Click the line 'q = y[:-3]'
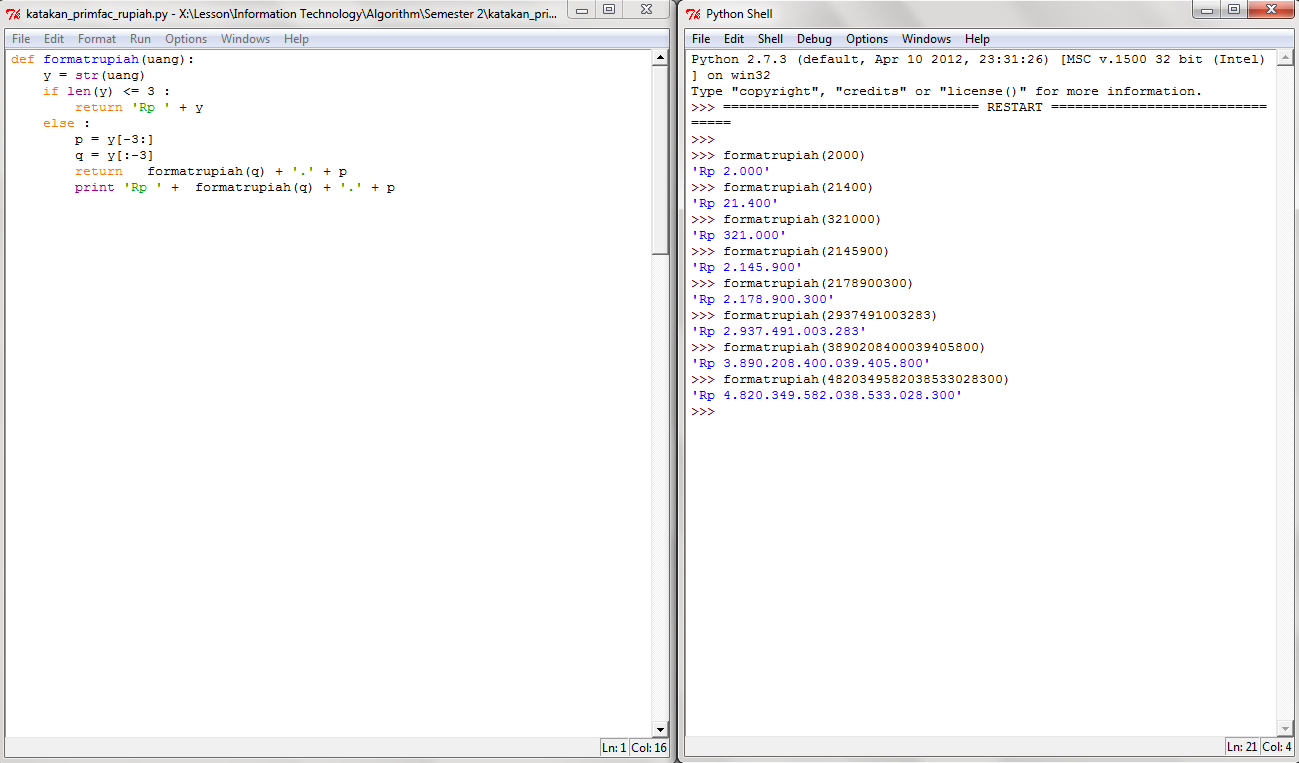The height and width of the screenshot is (763, 1299). coord(114,155)
